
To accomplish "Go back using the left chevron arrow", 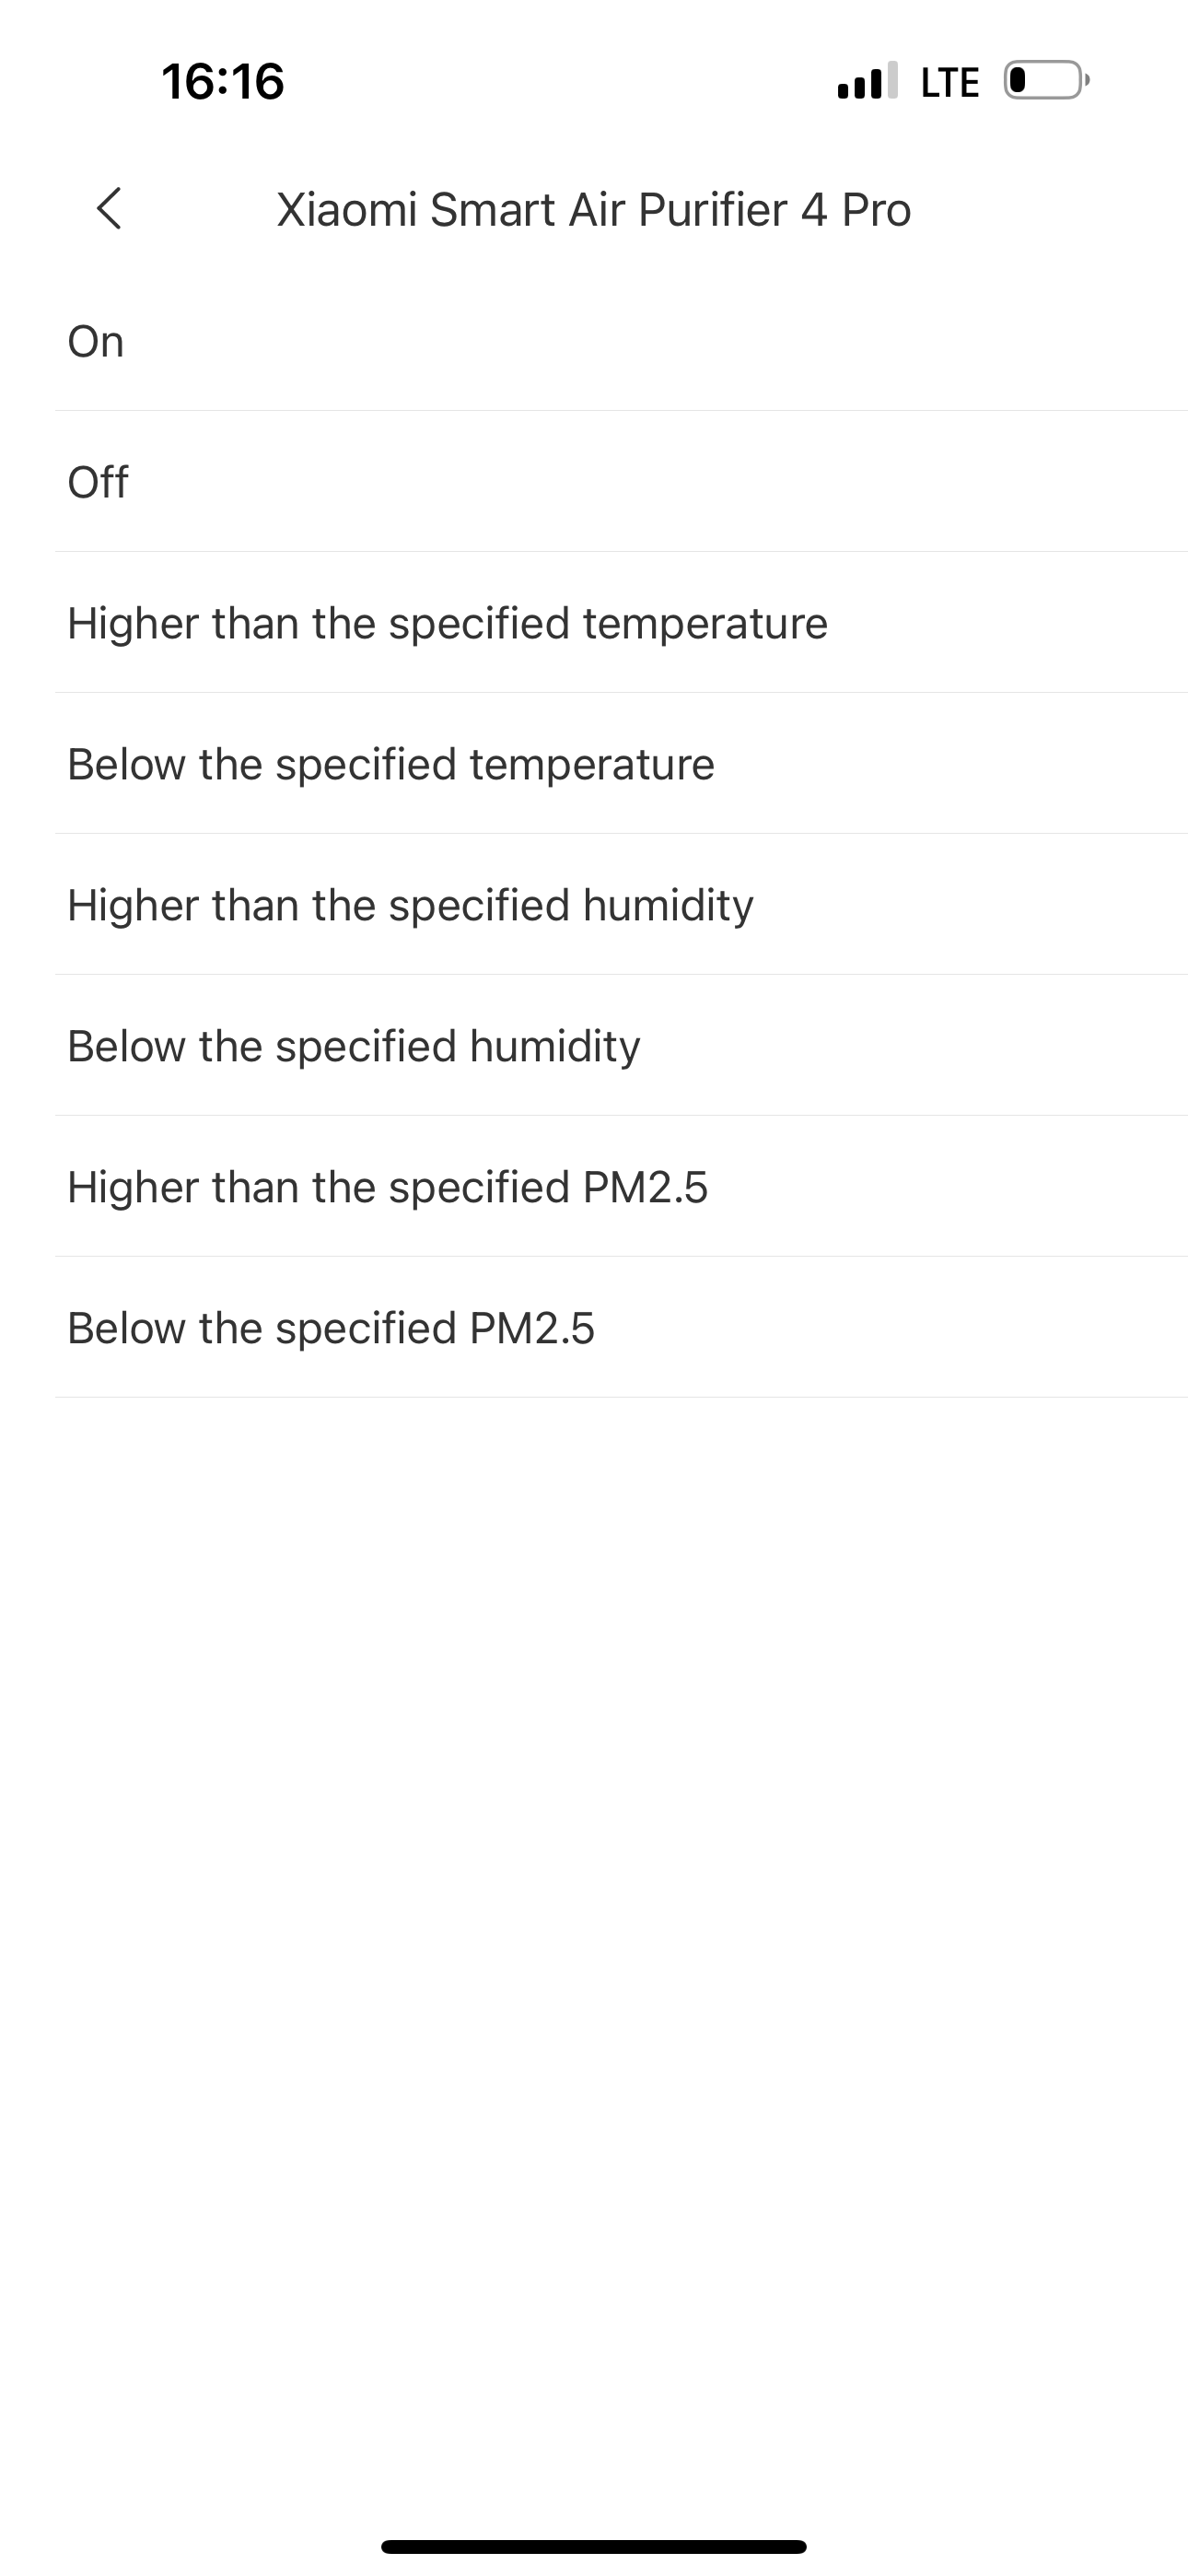I will coord(109,208).
